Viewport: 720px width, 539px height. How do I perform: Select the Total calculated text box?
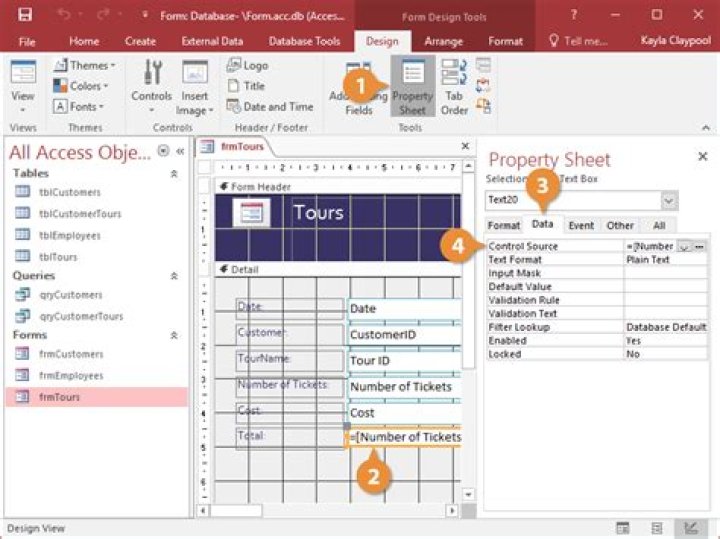click(x=404, y=437)
